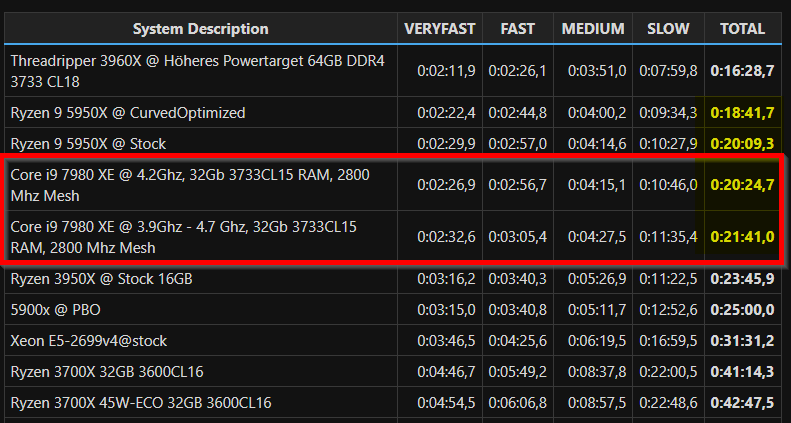
Task: Click FAST value 0:05:49,2
Action: click(518, 372)
